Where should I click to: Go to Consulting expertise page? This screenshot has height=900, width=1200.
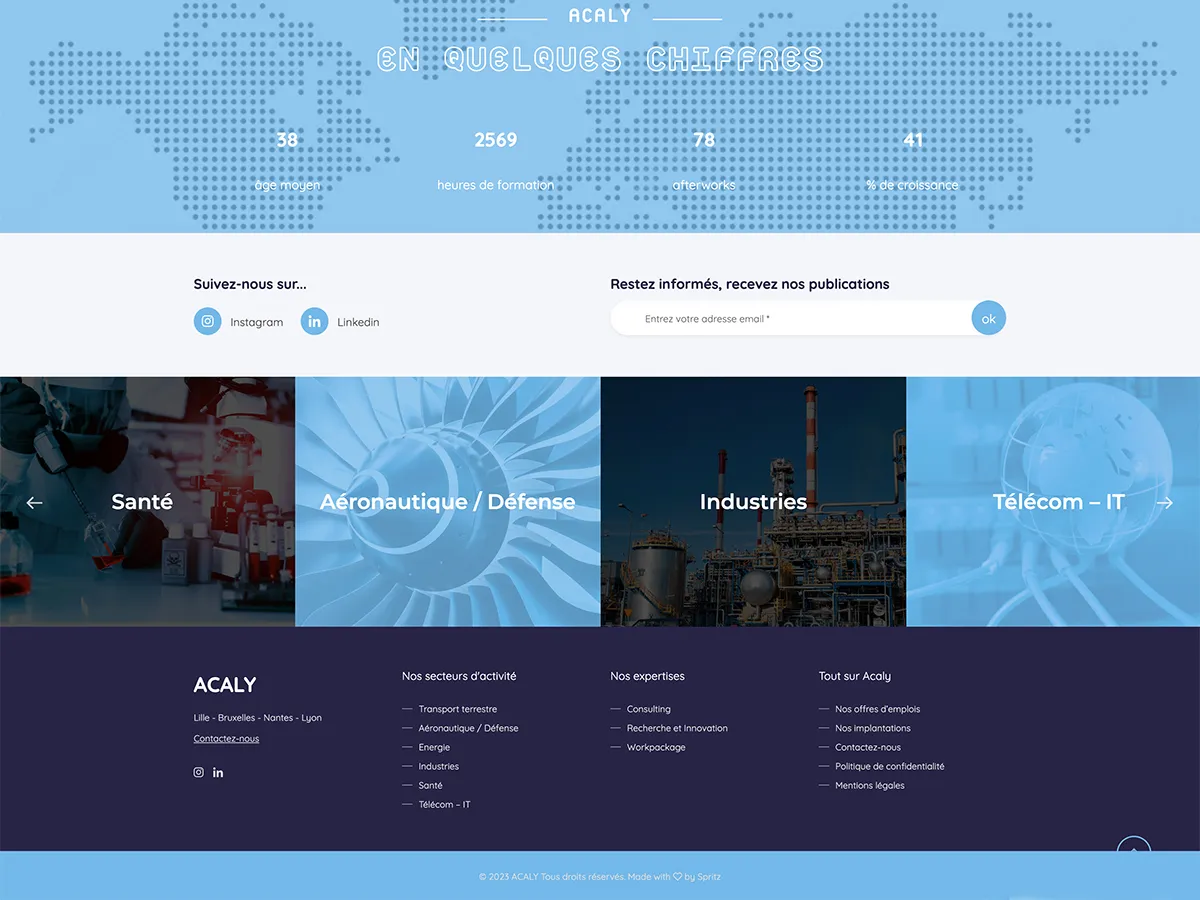coord(648,709)
